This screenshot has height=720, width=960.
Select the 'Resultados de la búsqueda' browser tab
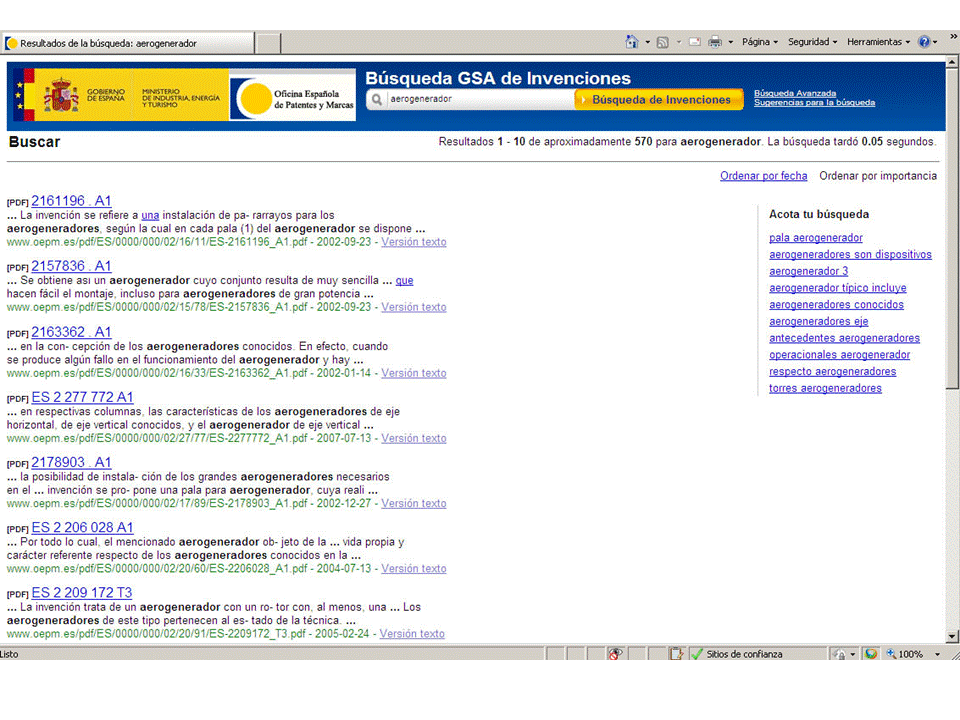(127, 43)
